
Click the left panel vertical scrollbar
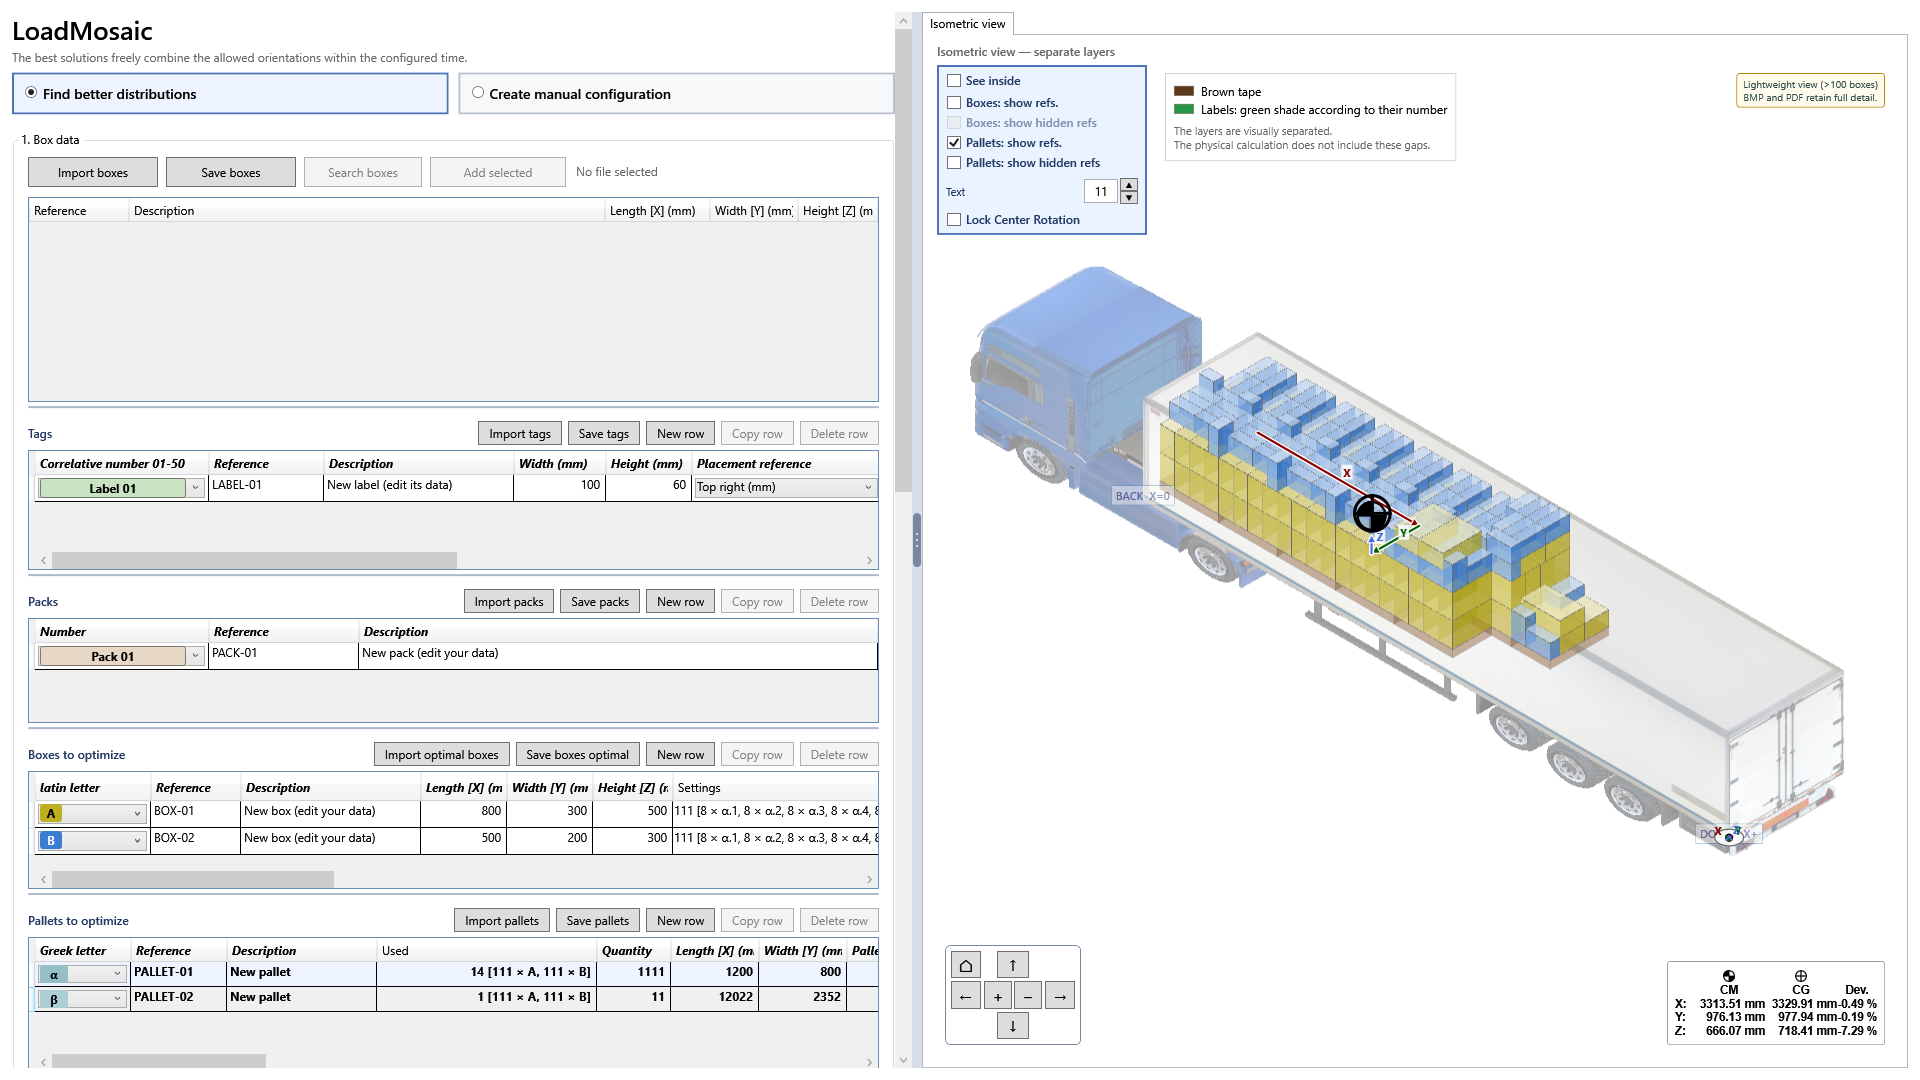point(903,262)
